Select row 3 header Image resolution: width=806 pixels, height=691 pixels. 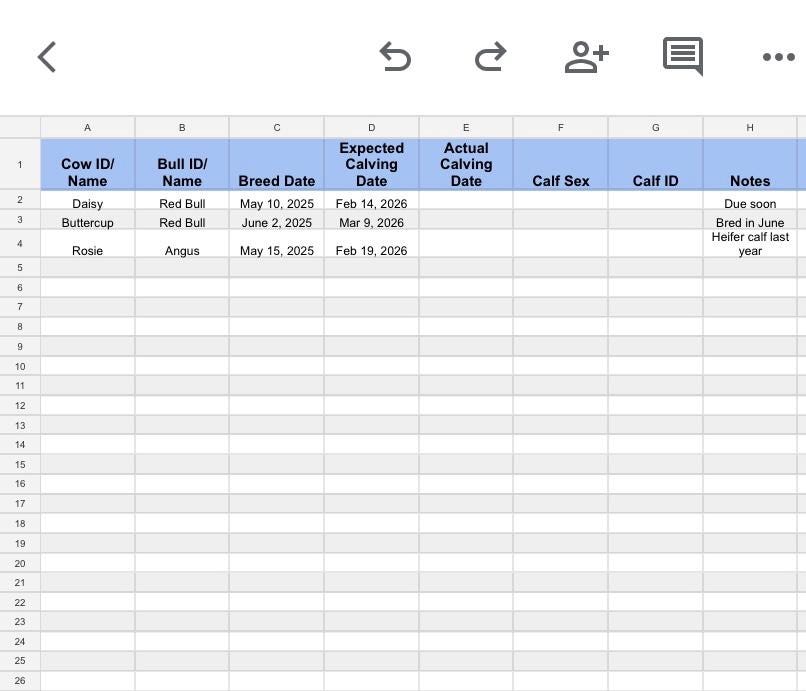pos(20,222)
